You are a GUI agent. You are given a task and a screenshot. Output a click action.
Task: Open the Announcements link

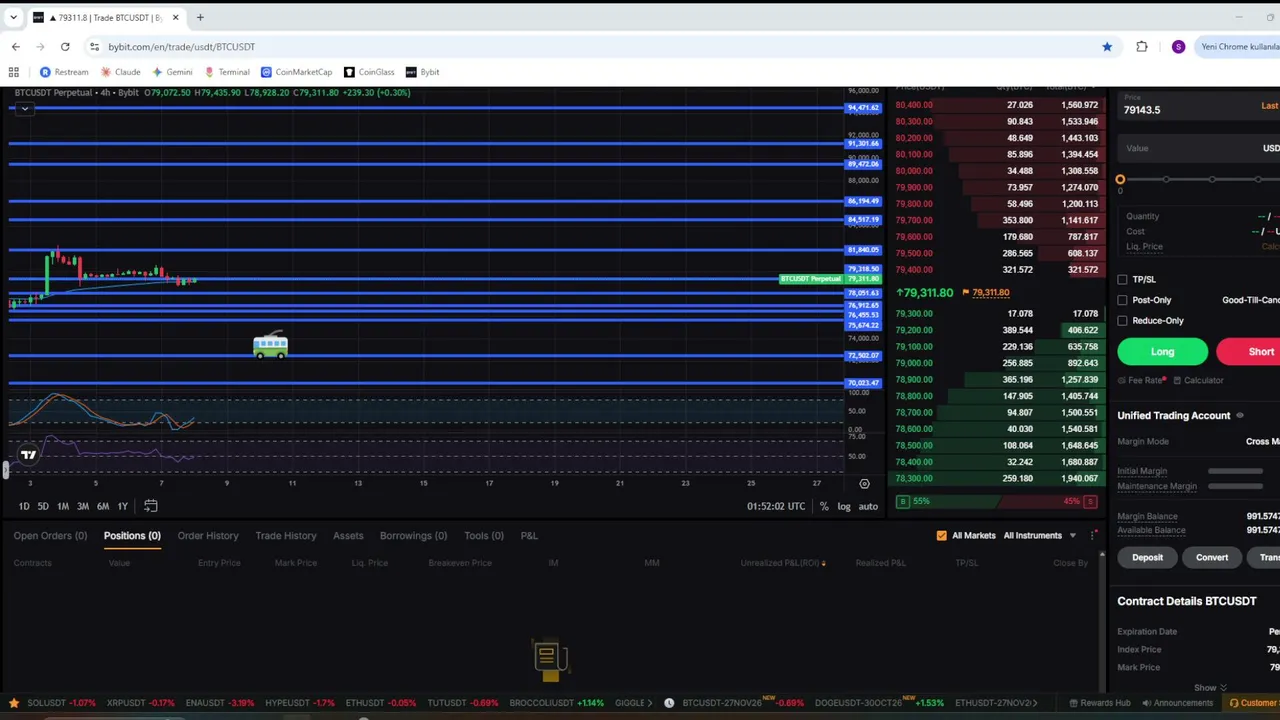1177,703
